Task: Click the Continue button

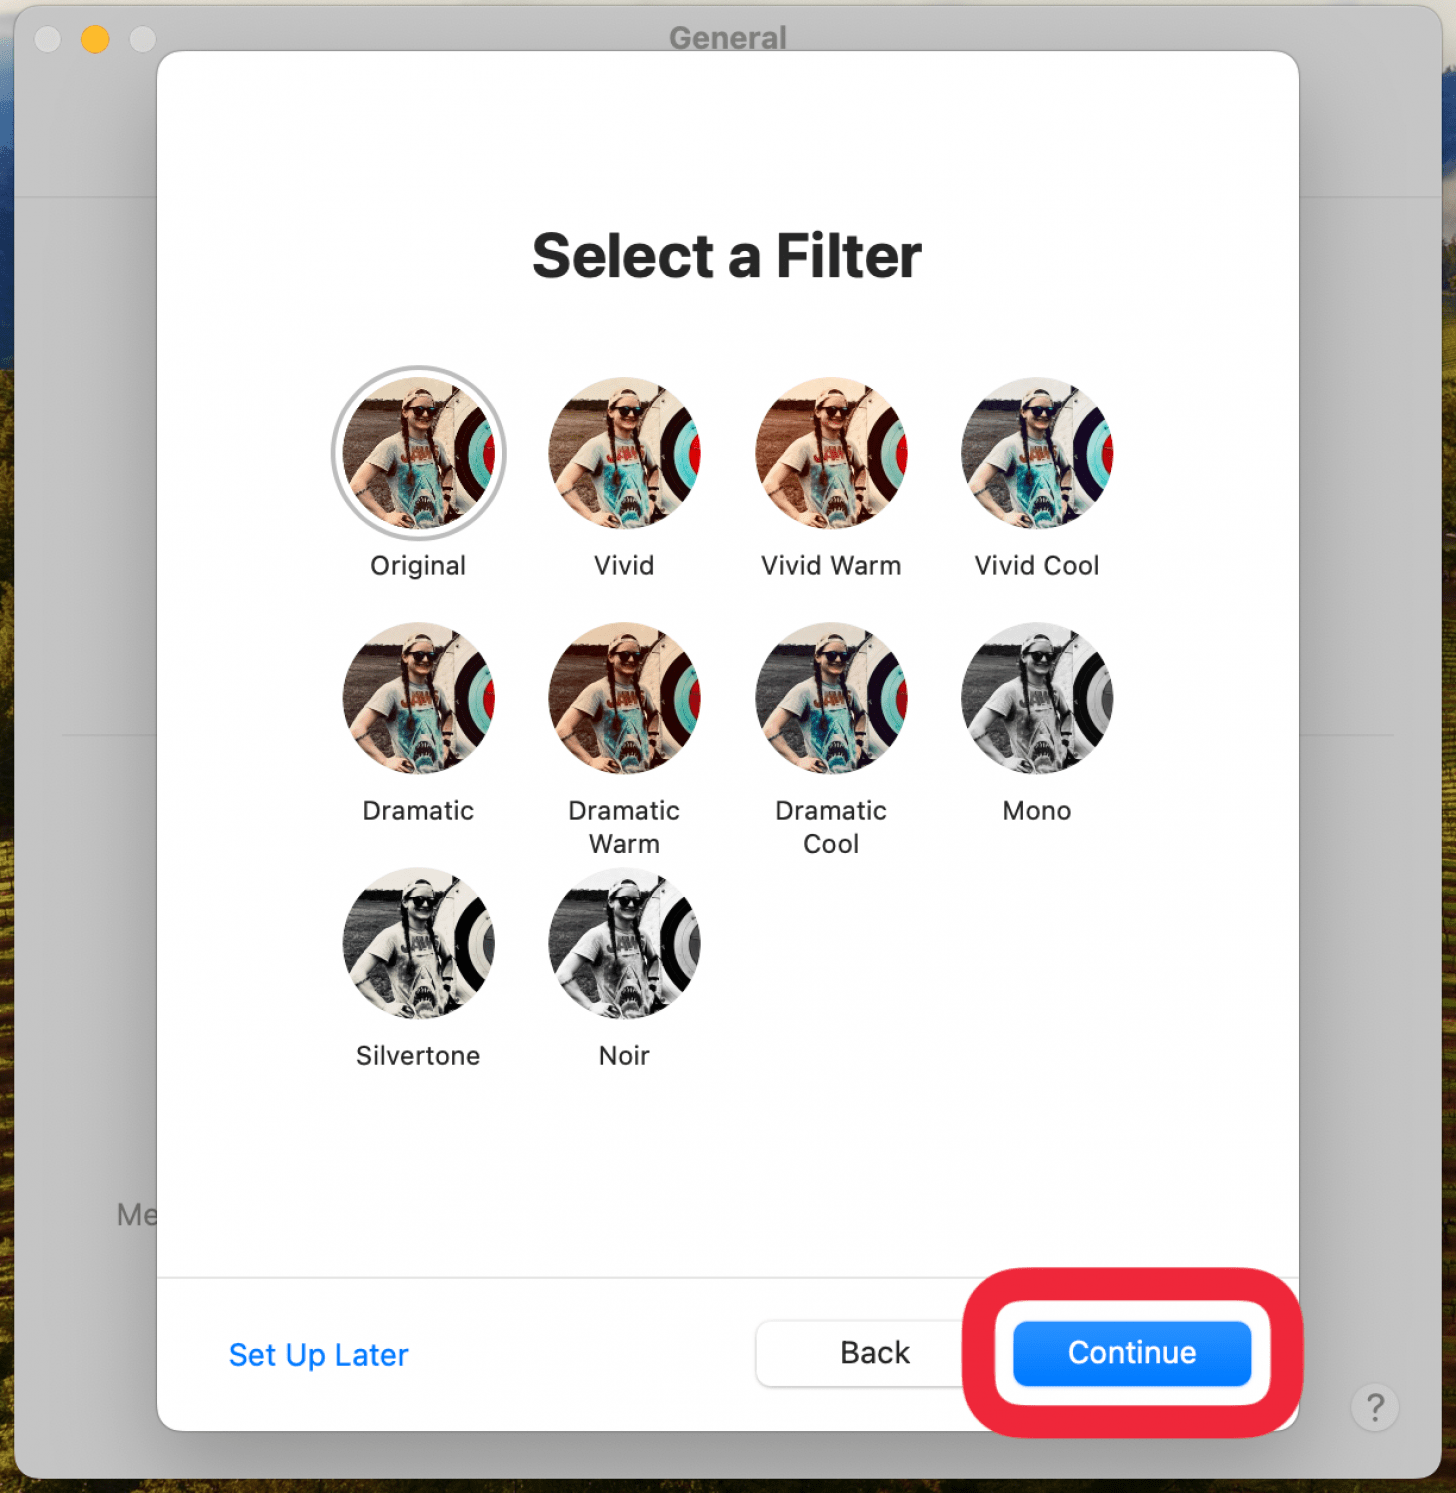Action: (1131, 1353)
